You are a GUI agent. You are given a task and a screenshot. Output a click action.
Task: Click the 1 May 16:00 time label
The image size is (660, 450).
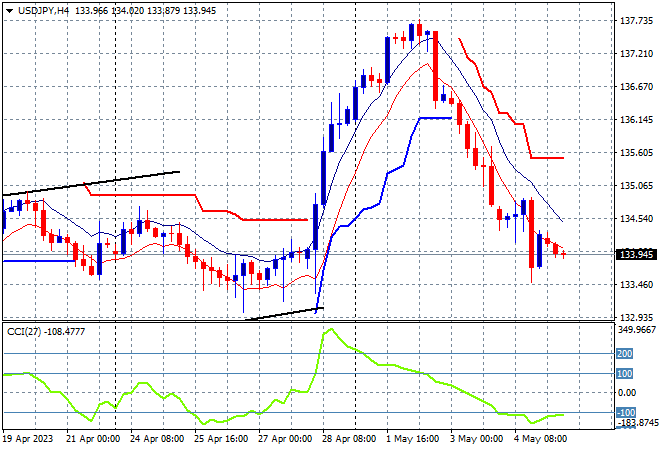[x=412, y=439]
